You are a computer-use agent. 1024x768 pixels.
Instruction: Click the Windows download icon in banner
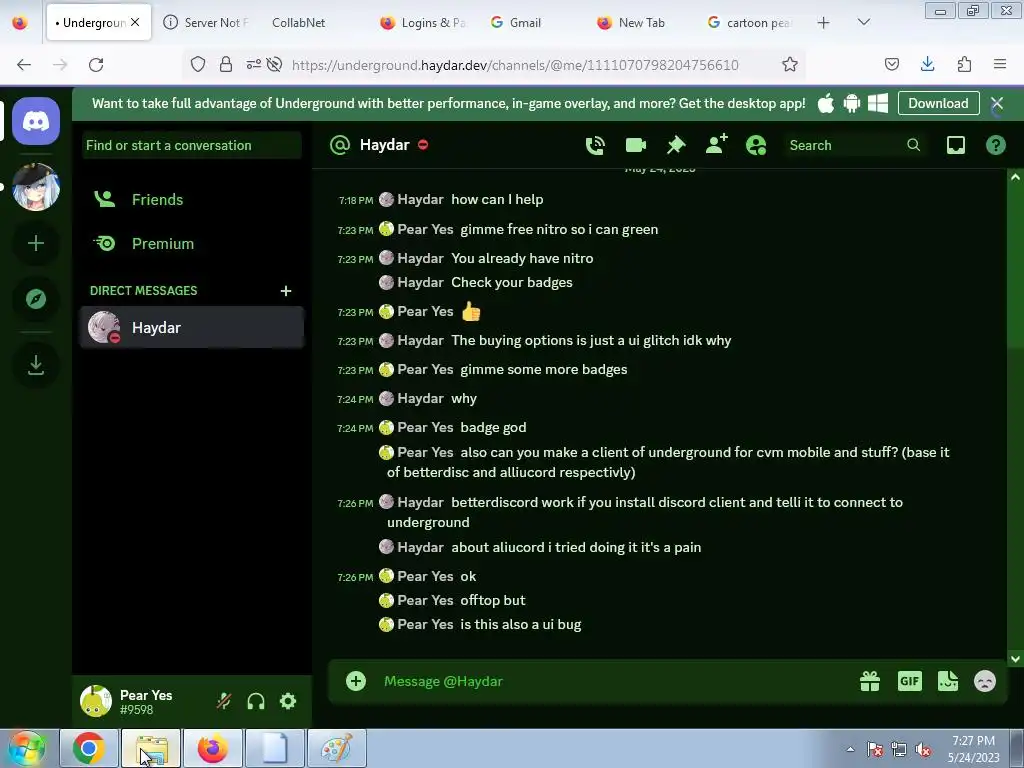point(878,103)
